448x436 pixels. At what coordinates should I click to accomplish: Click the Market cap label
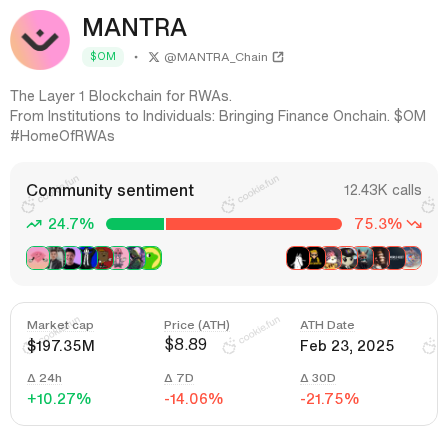coord(60,325)
